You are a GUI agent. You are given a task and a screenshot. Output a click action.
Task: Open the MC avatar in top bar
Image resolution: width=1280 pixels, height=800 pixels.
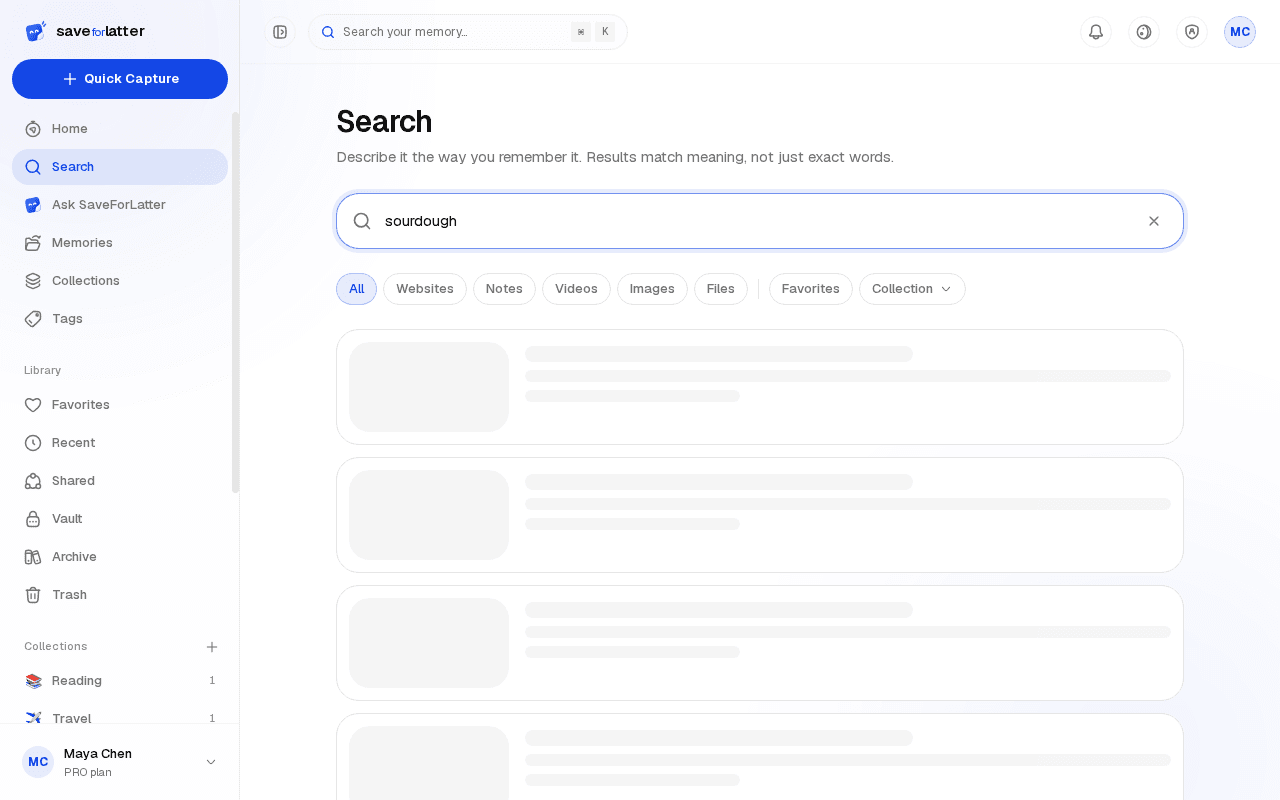pyautogui.click(x=1240, y=32)
